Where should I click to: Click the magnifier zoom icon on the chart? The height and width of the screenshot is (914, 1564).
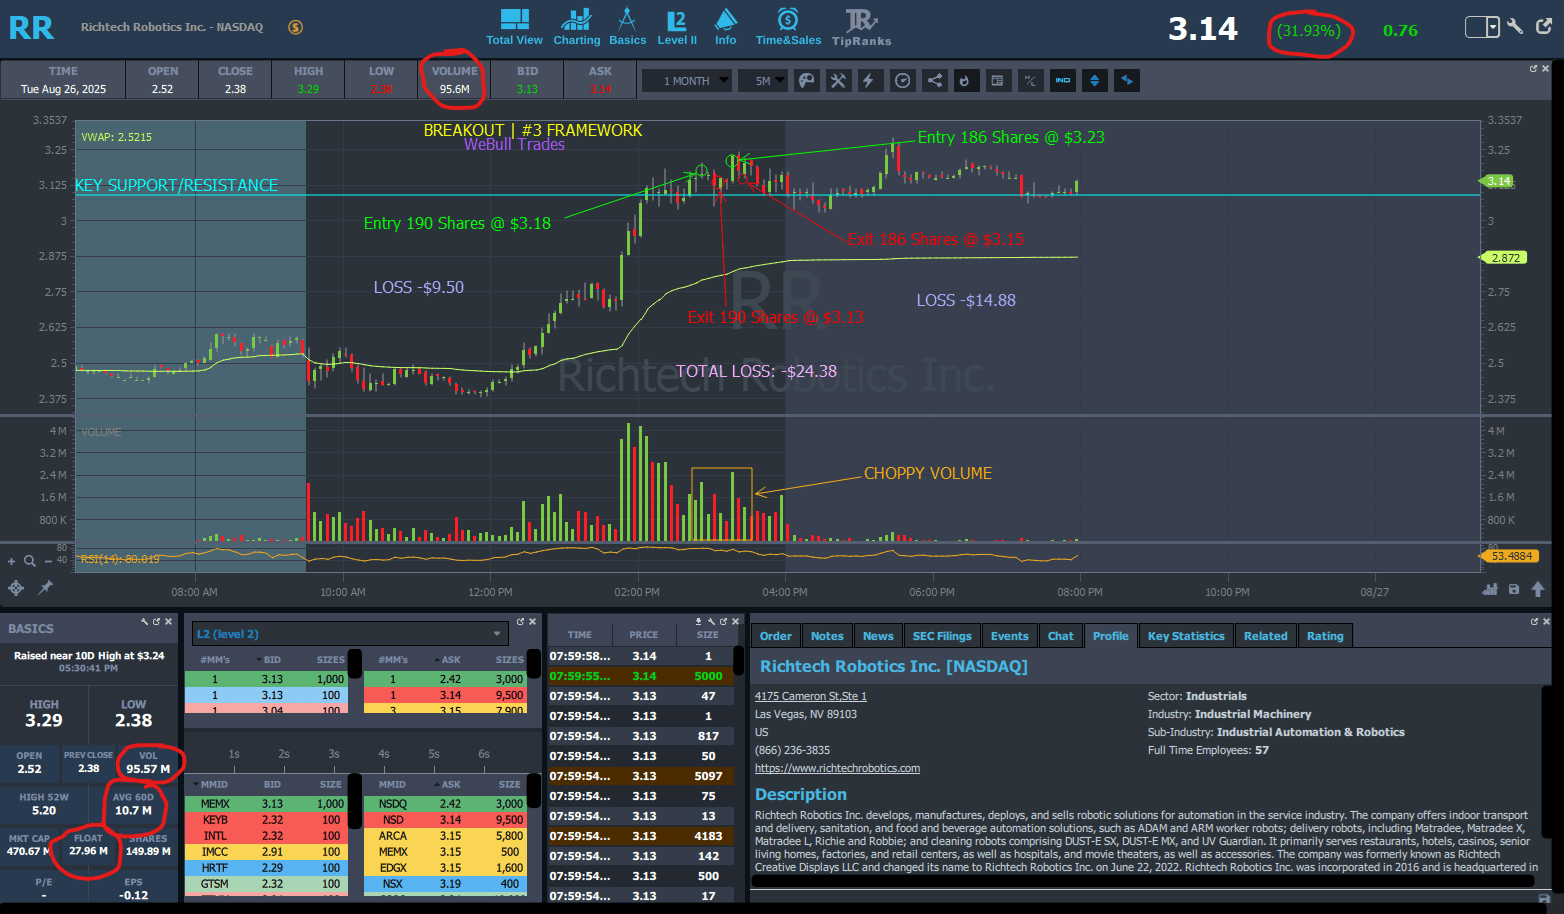pos(30,561)
